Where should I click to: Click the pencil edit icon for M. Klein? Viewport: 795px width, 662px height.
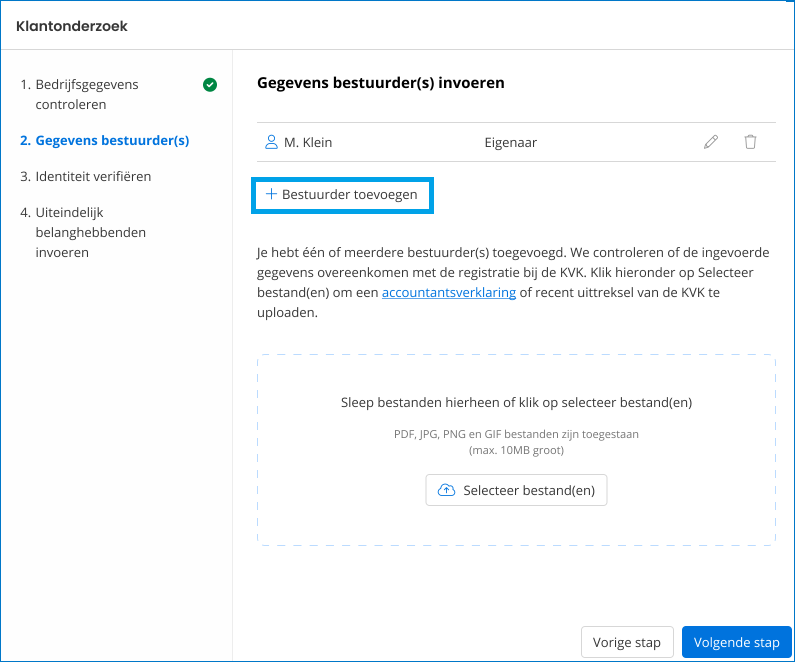point(711,142)
